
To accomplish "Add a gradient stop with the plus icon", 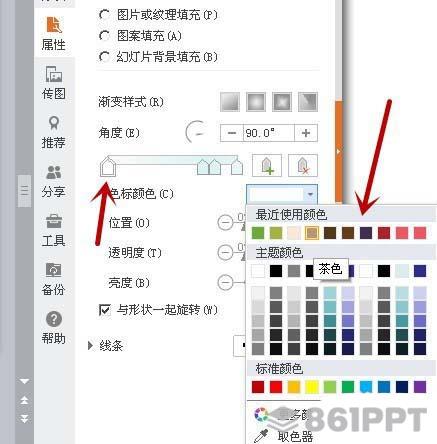I will click(x=267, y=165).
